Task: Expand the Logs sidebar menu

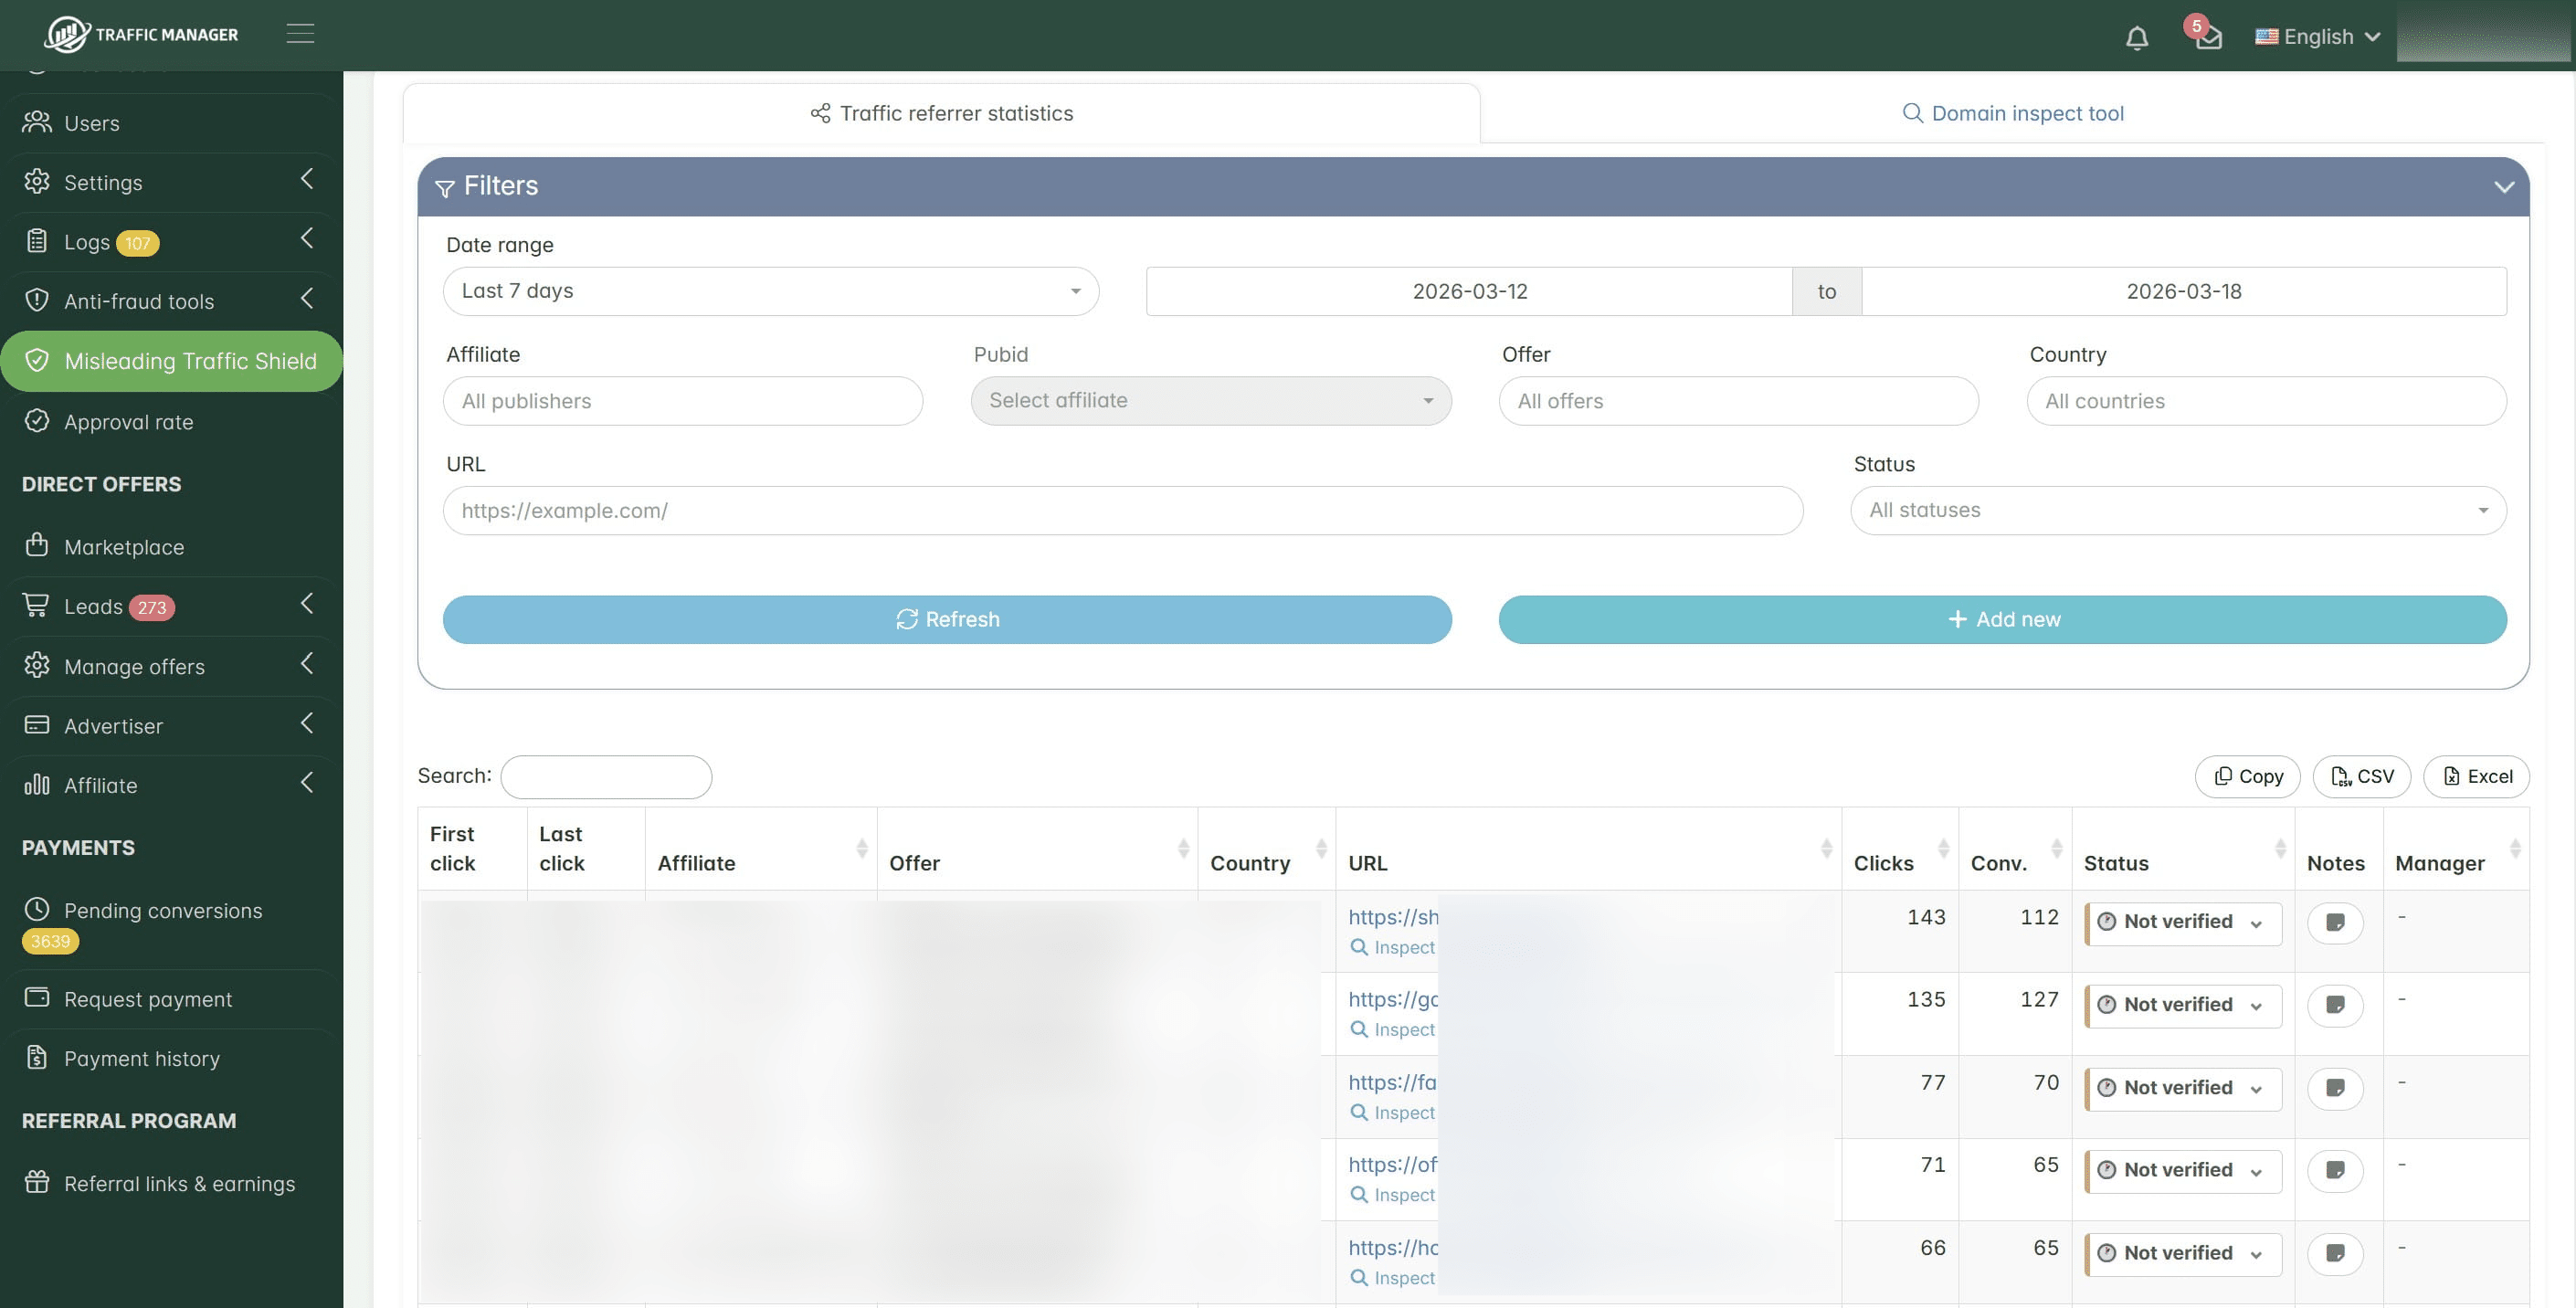Action: tap(171, 242)
